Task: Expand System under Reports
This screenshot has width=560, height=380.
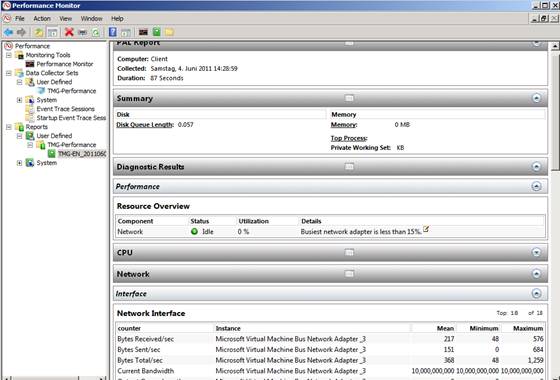Action: coord(19,163)
